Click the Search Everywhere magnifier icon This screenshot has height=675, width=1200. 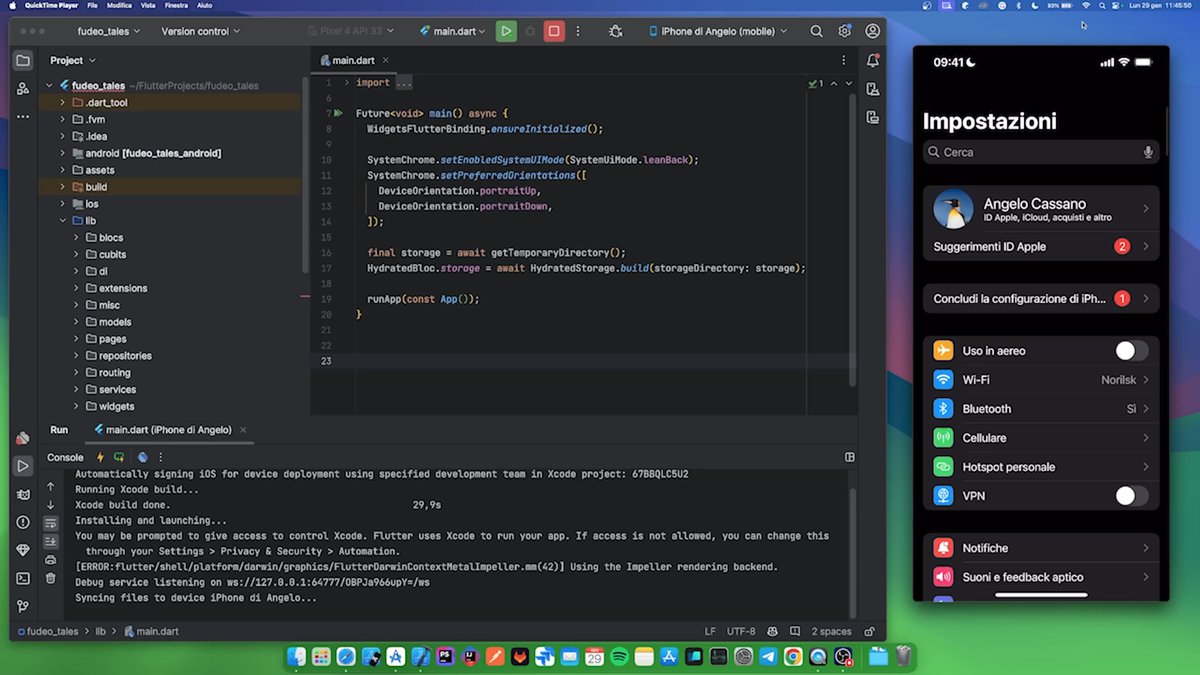(x=817, y=31)
